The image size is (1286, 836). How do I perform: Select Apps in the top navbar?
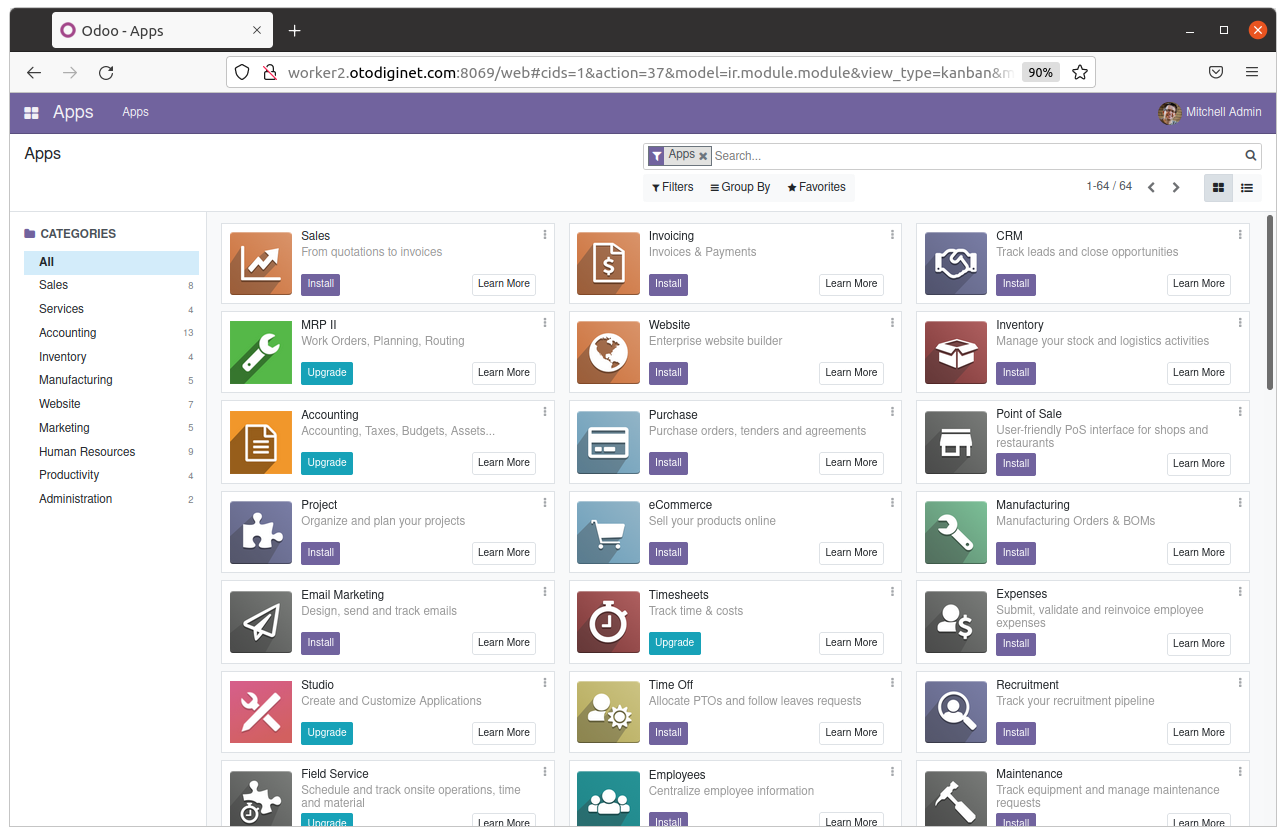[x=135, y=112]
